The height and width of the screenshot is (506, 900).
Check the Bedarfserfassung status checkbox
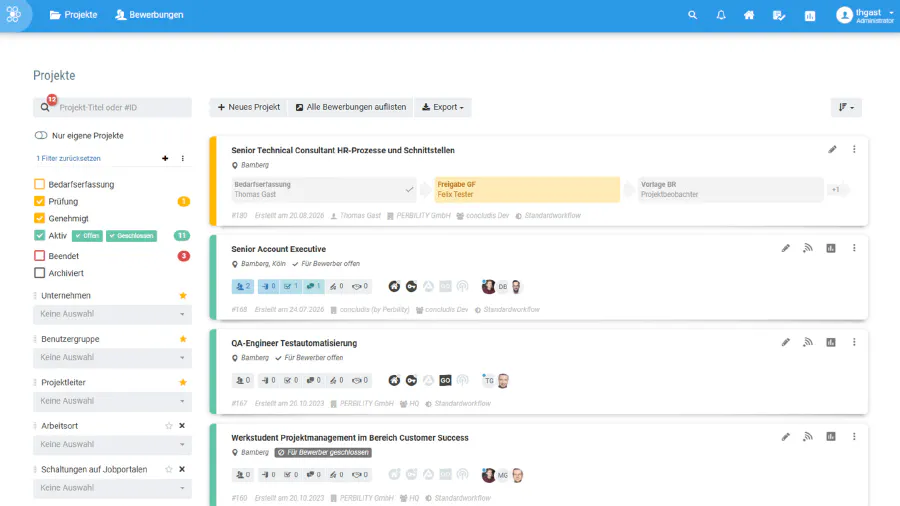point(39,184)
